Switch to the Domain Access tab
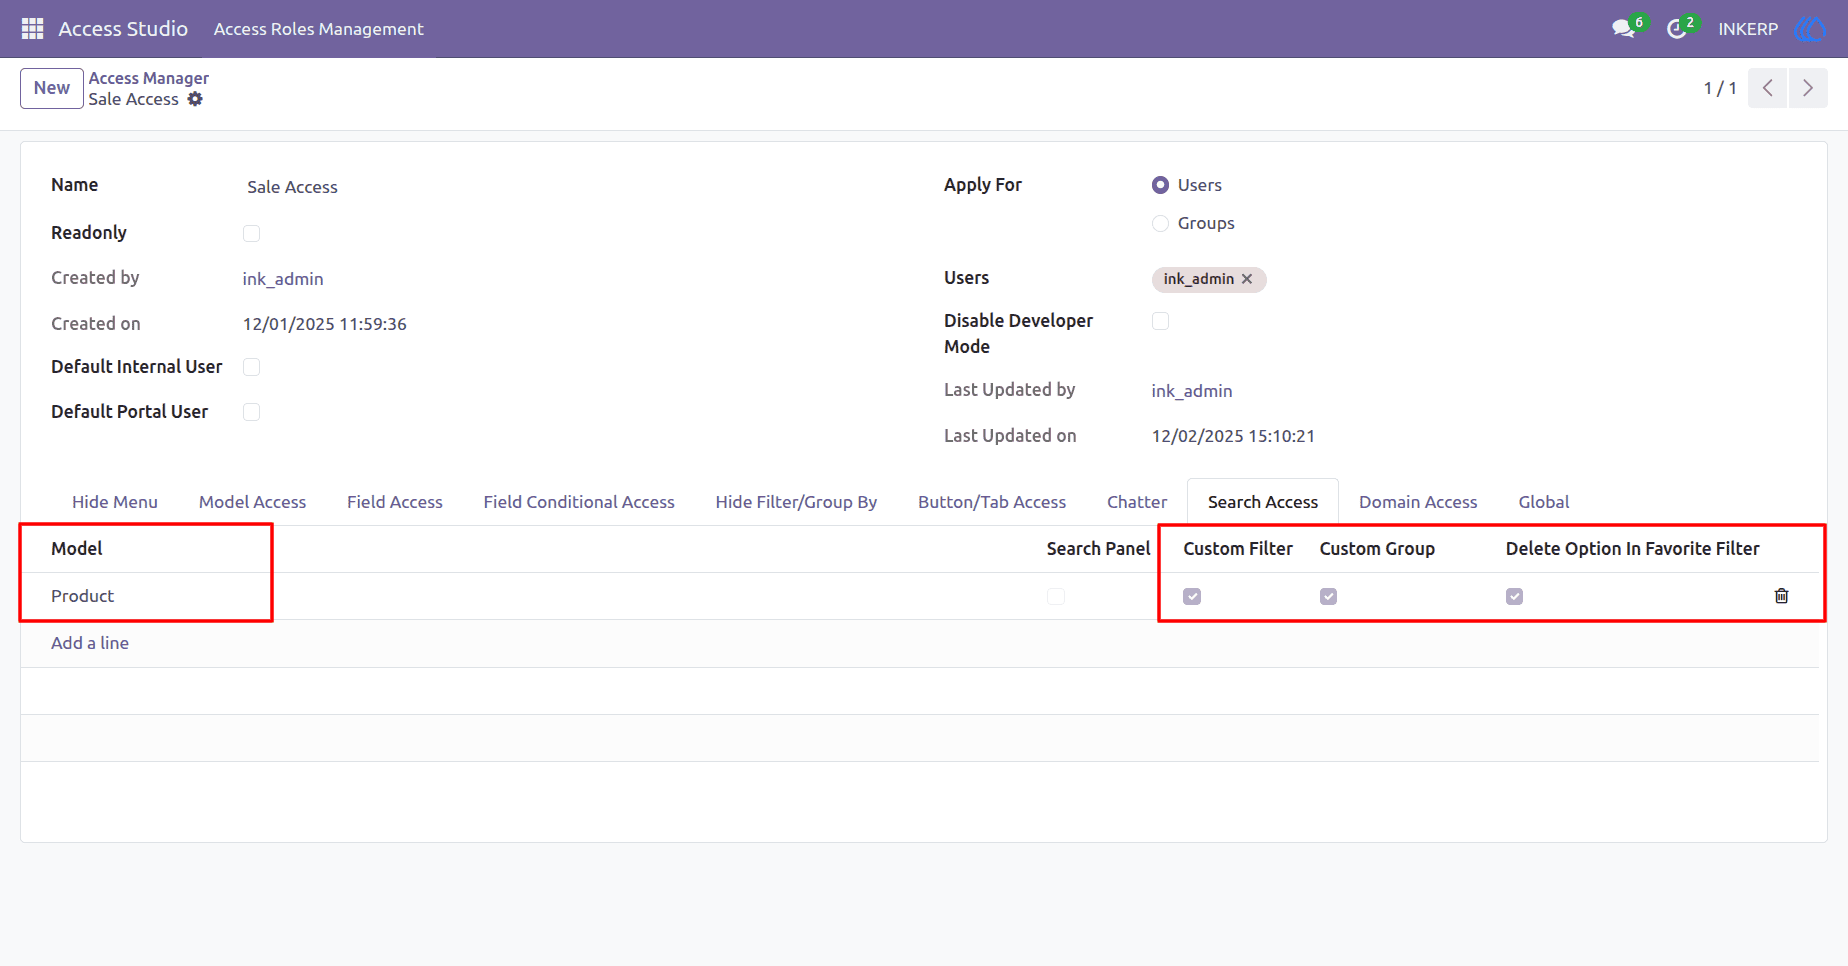 point(1418,502)
